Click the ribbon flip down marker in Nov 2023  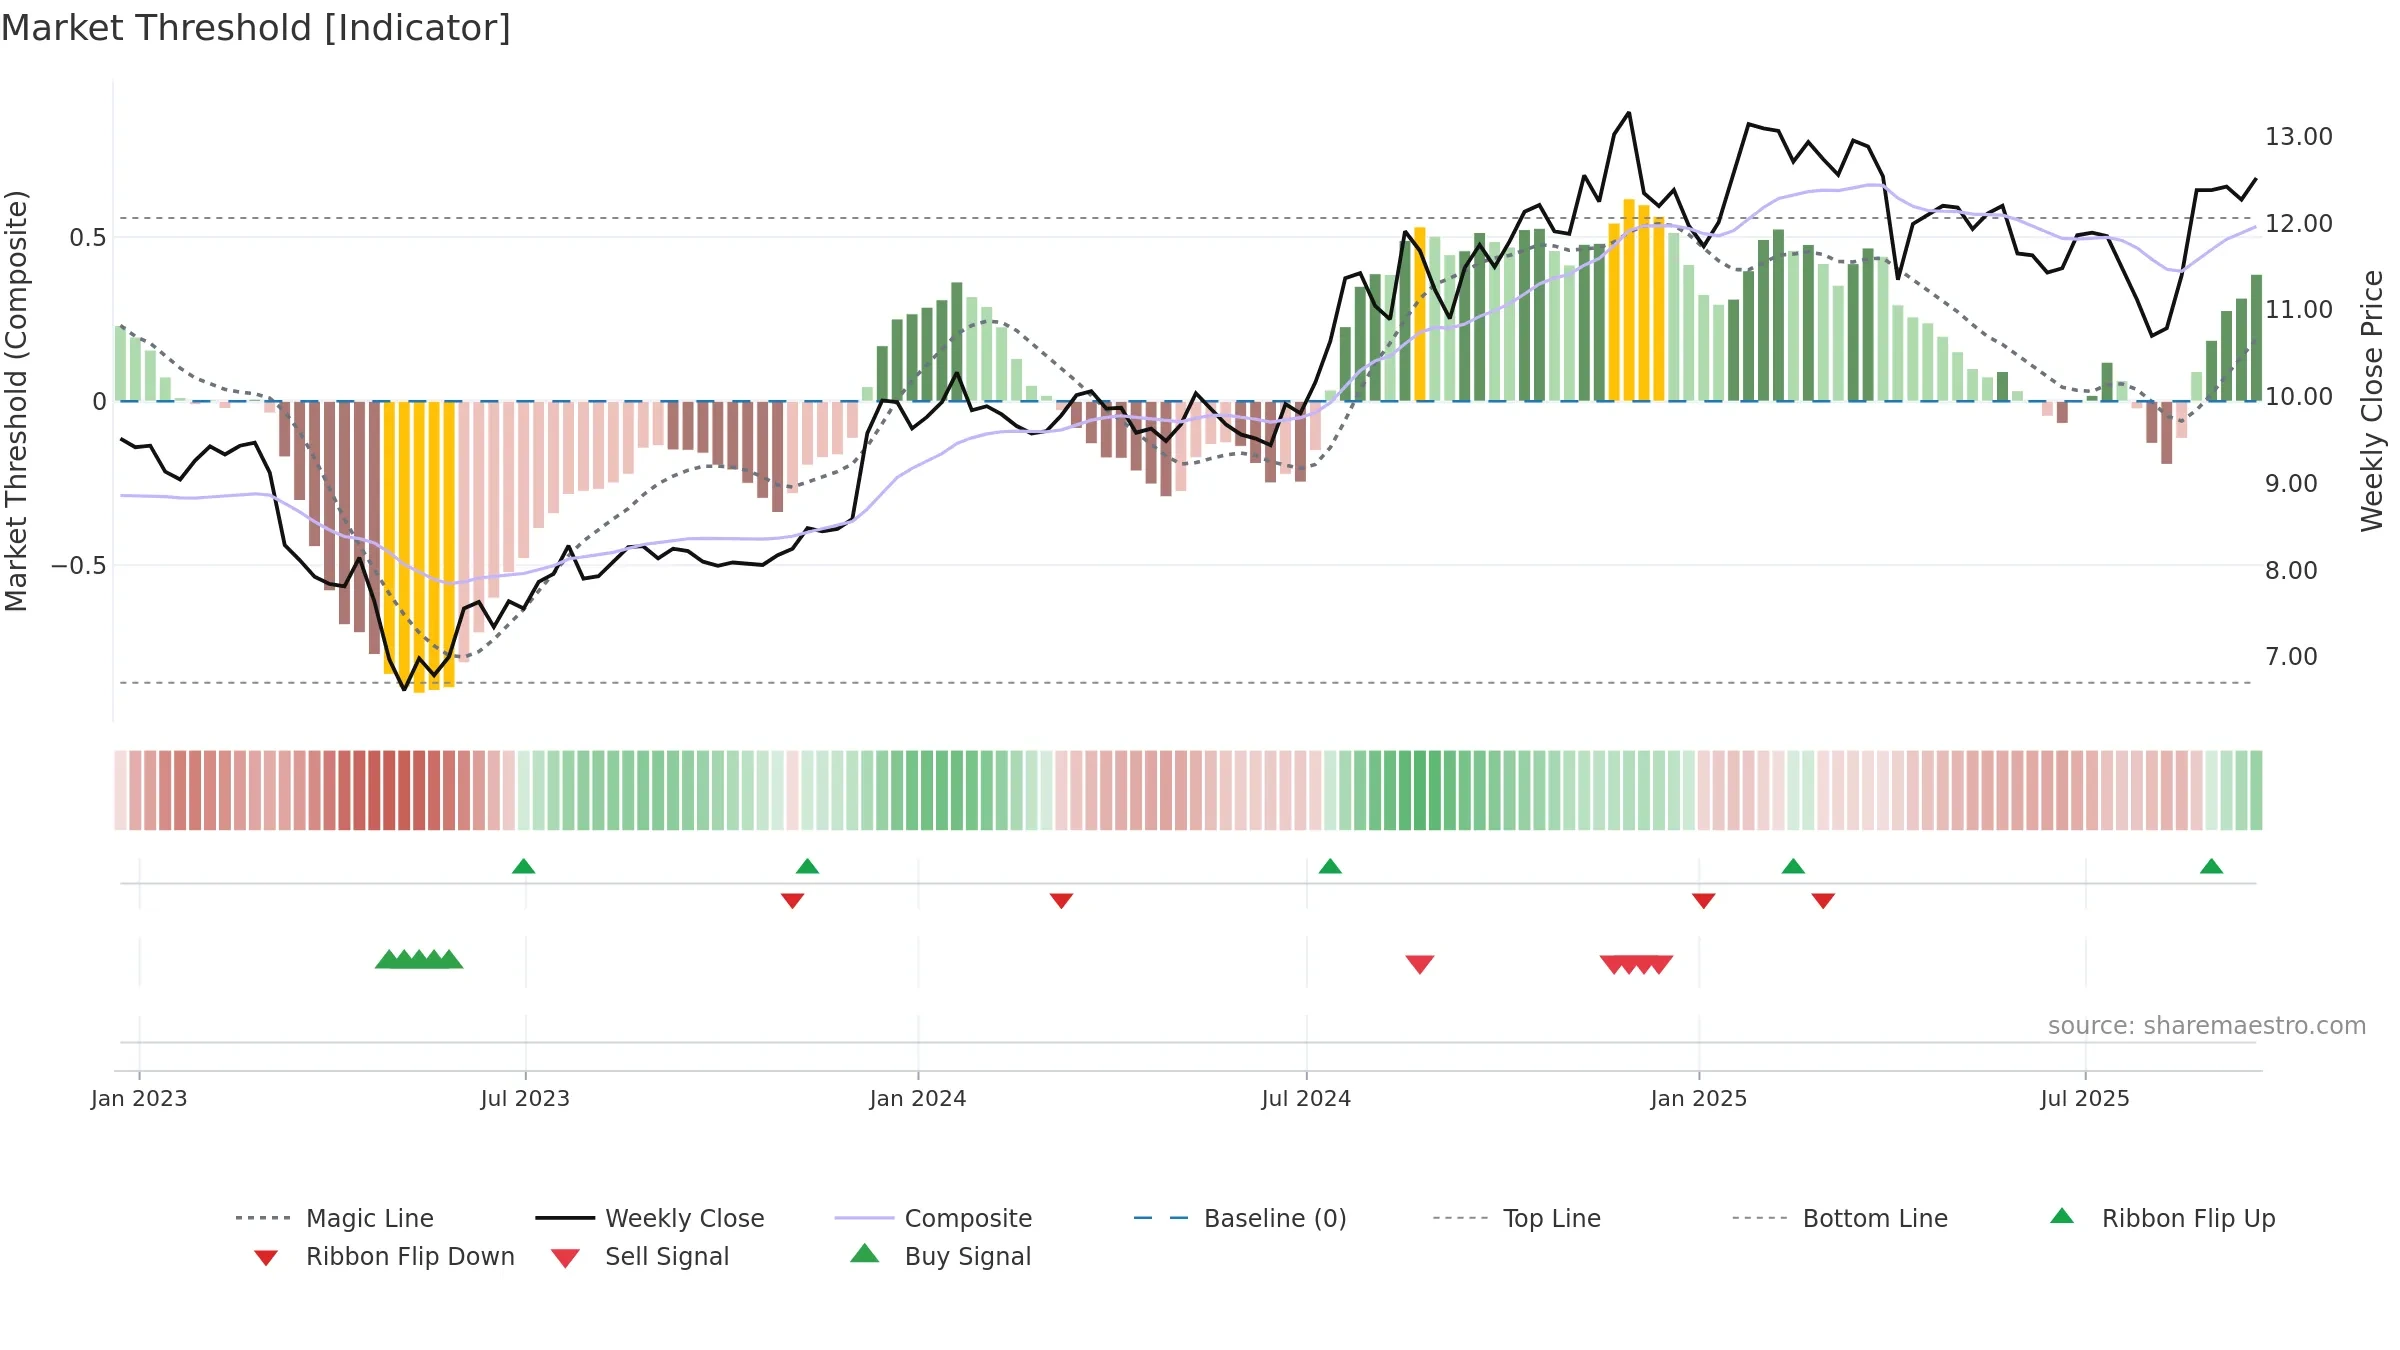(792, 901)
